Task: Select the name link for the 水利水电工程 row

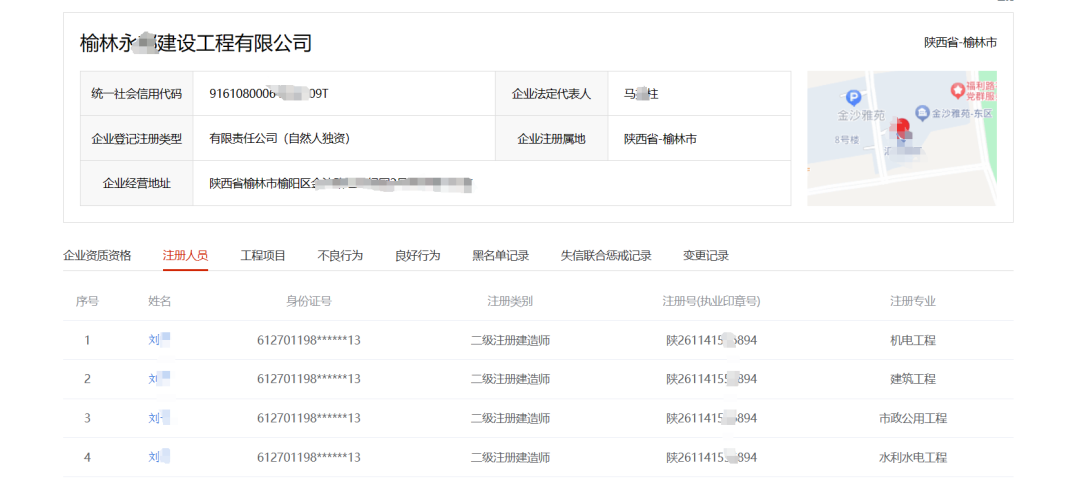Action: [x=155, y=457]
